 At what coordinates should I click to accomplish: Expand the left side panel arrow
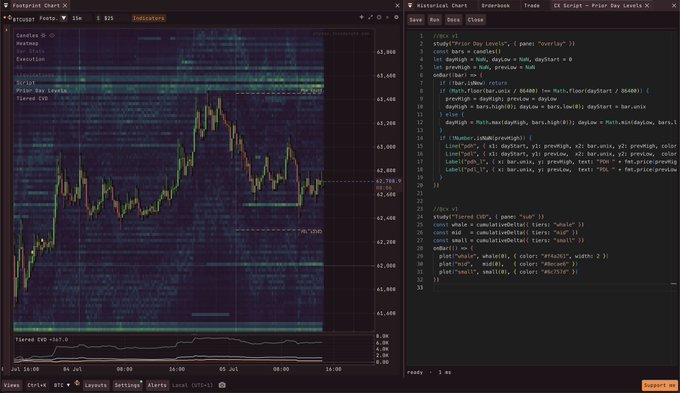tap(6, 30)
